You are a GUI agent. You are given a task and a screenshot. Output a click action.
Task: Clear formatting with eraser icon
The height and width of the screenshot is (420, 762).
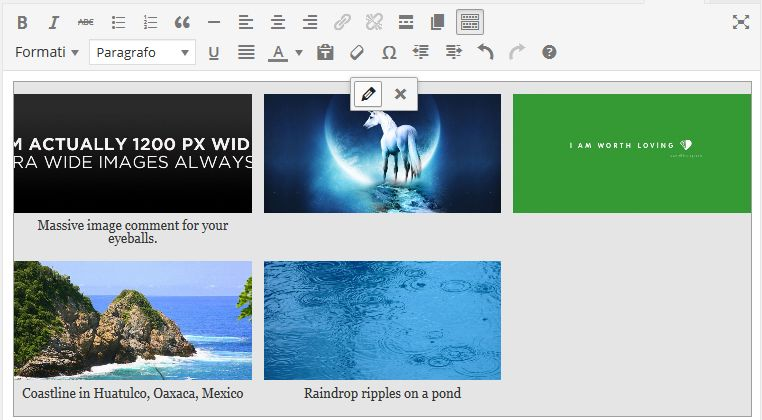357,52
